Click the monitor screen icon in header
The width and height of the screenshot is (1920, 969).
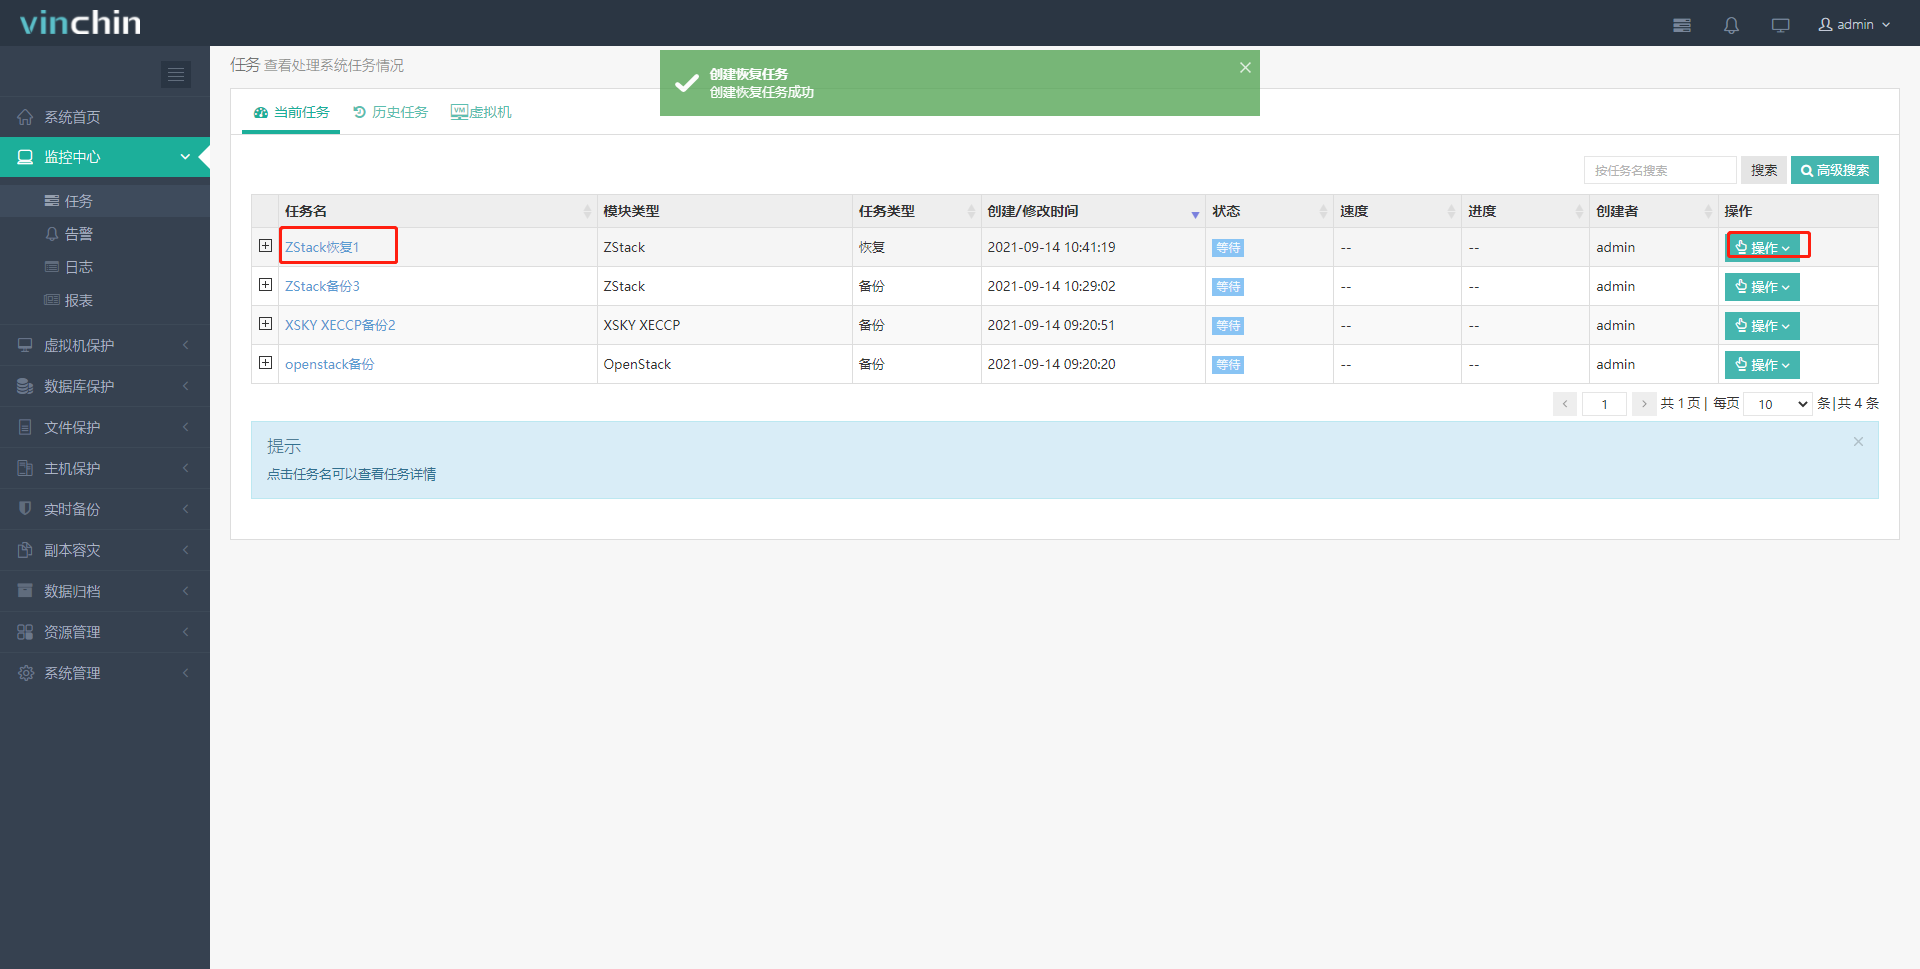click(x=1780, y=25)
